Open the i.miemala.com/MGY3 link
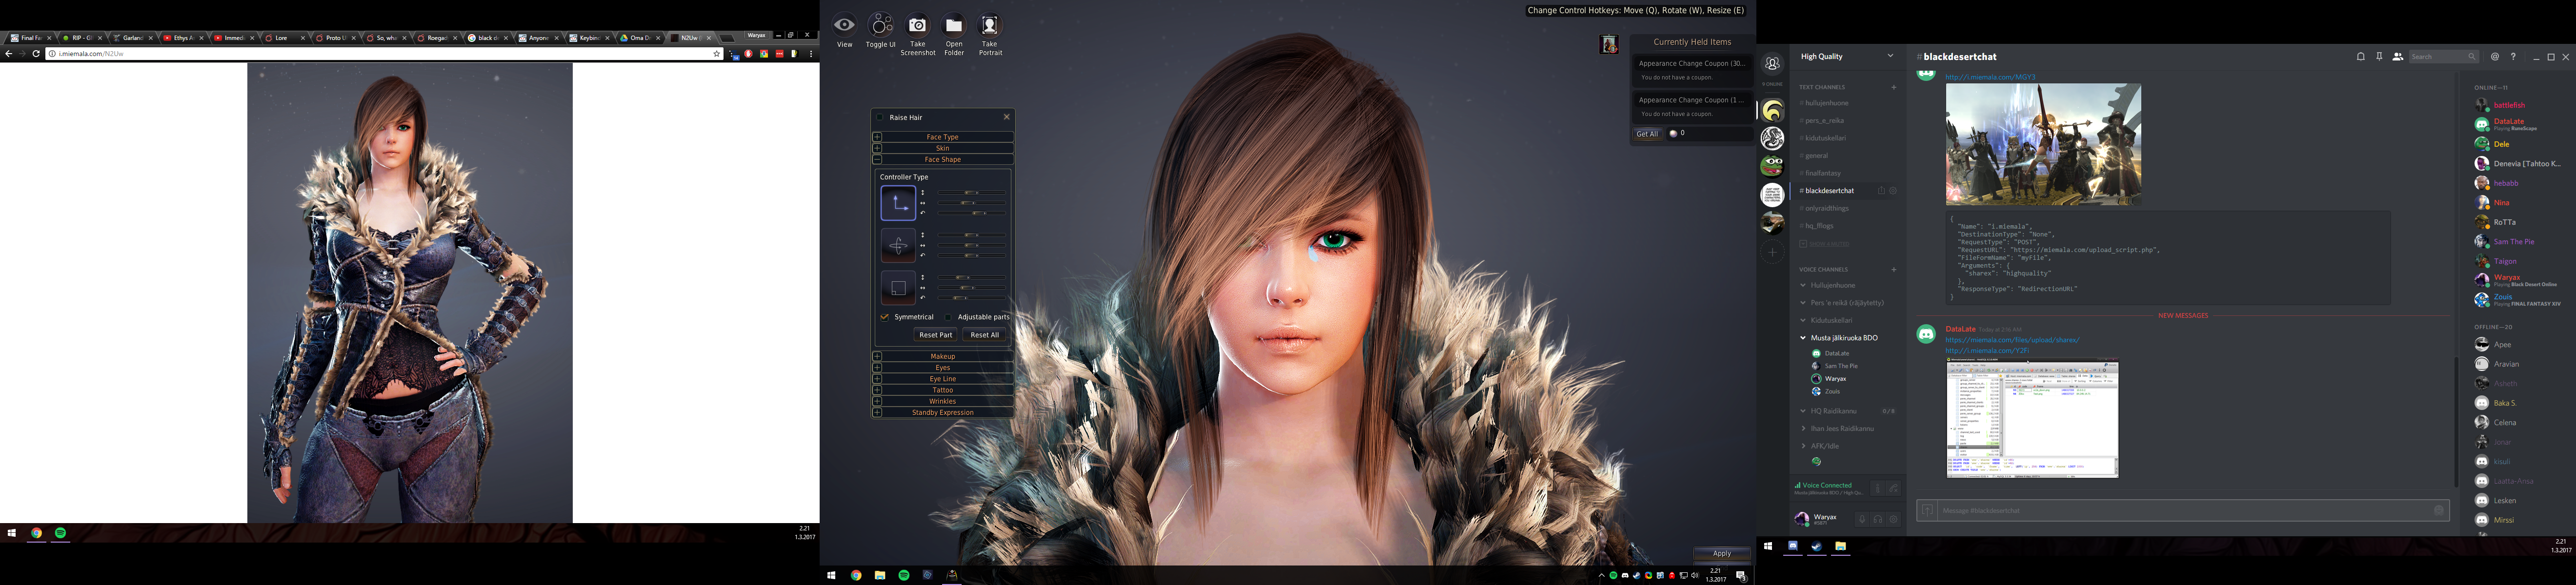 coord(1990,77)
